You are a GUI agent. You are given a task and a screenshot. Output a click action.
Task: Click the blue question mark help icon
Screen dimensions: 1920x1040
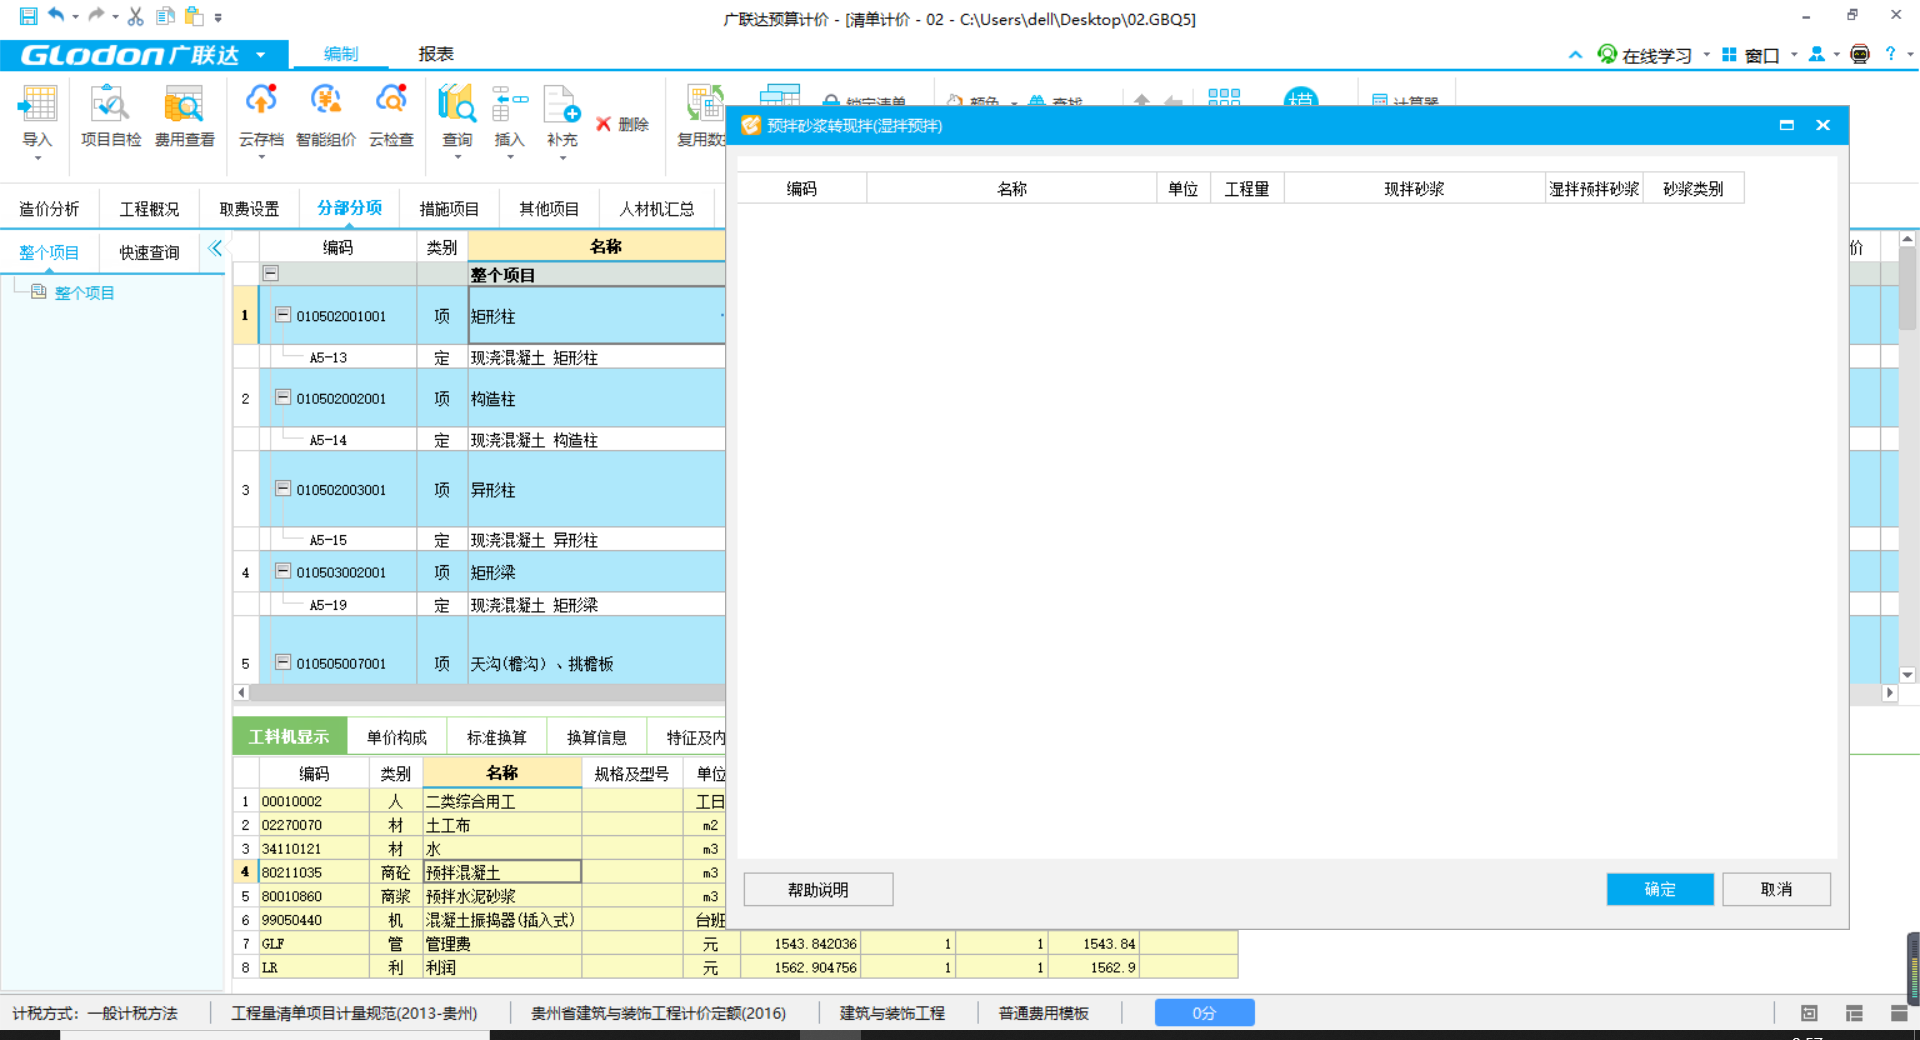point(1890,54)
